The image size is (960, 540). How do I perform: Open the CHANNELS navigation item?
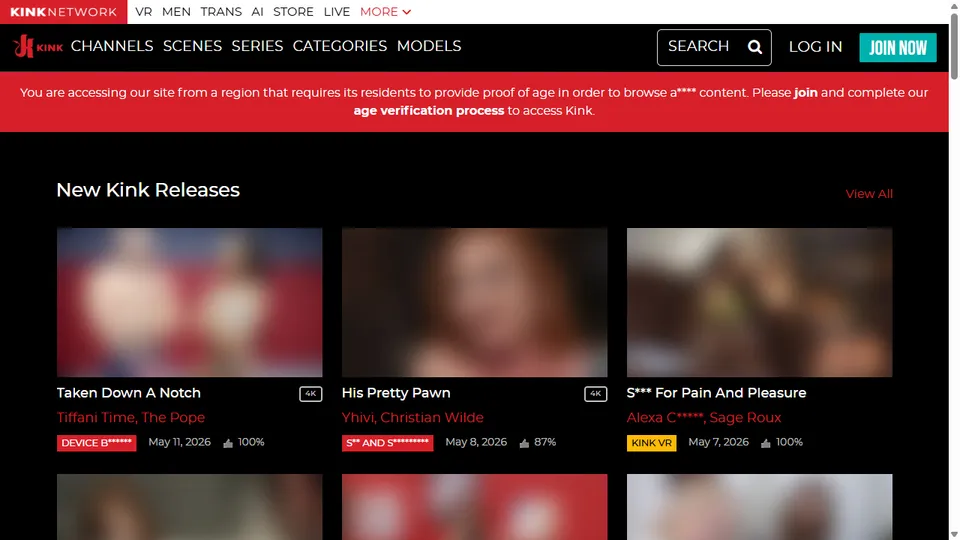coord(112,46)
